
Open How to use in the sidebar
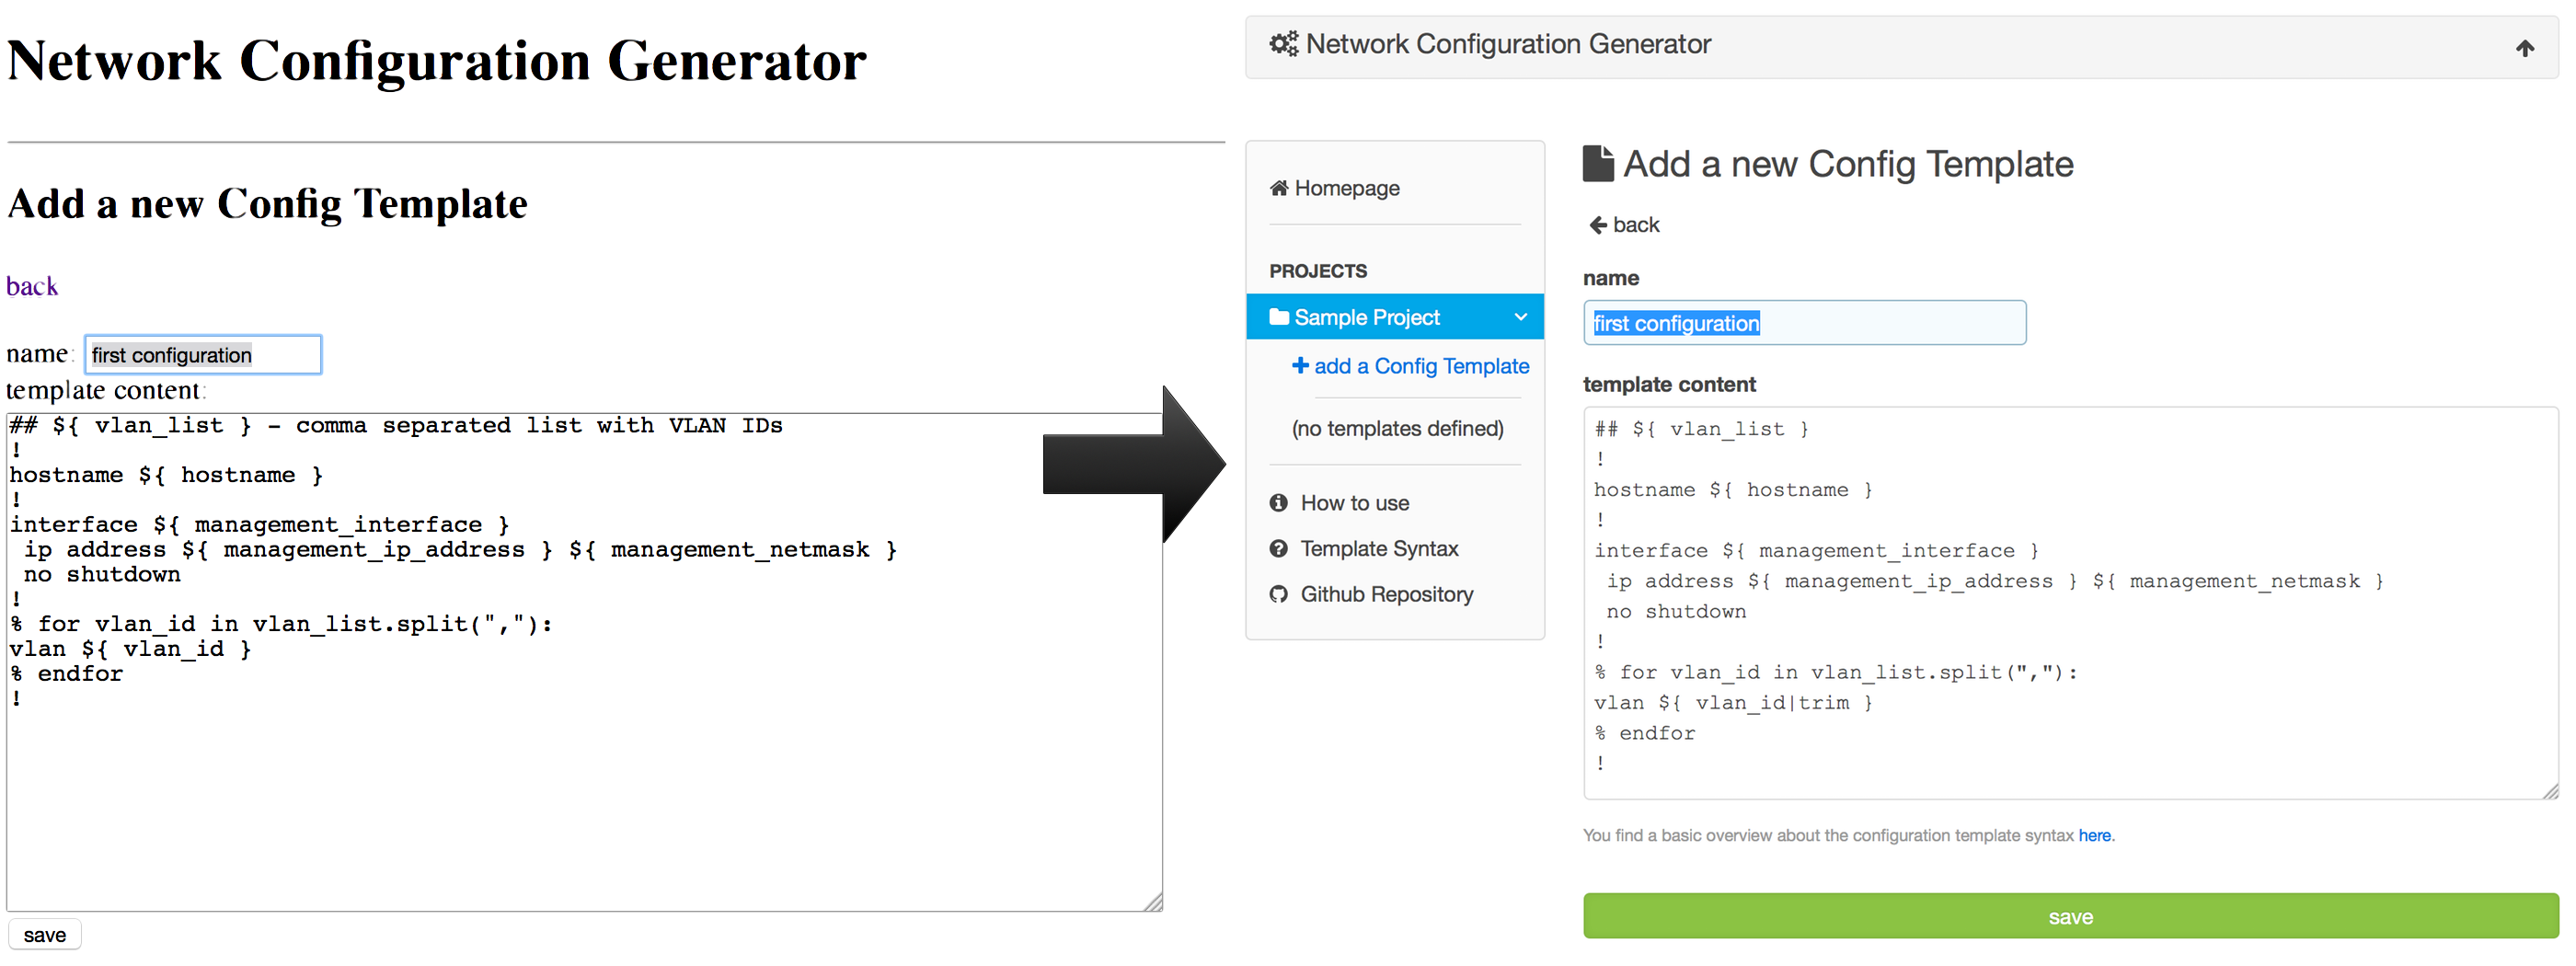point(1340,503)
